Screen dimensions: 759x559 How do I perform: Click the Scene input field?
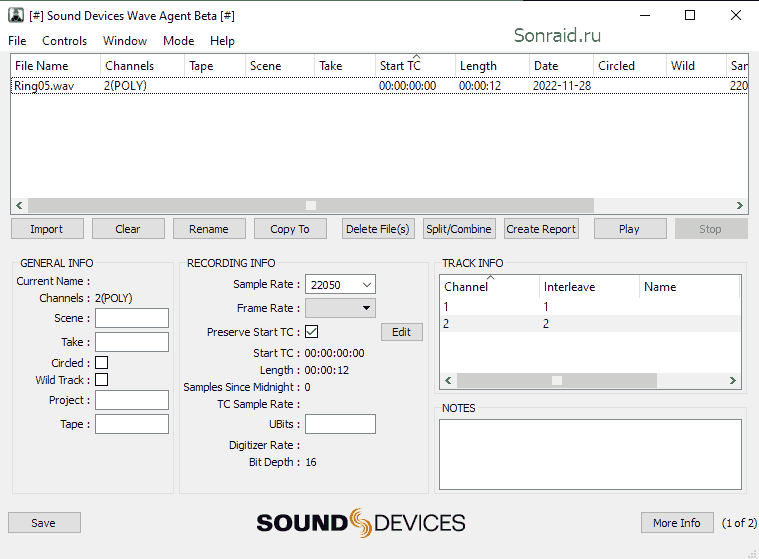click(132, 318)
